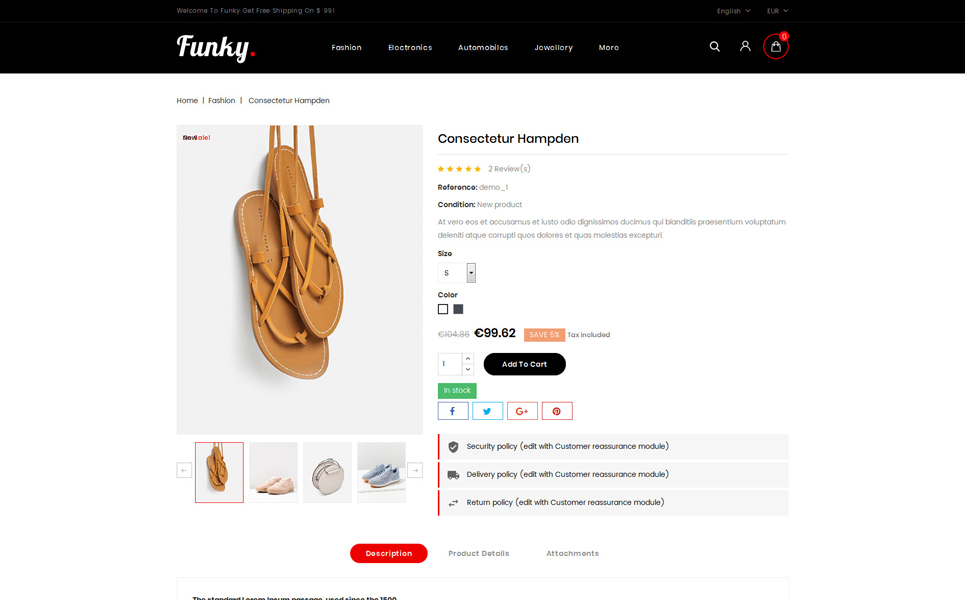Share product on Facebook

[453, 411]
